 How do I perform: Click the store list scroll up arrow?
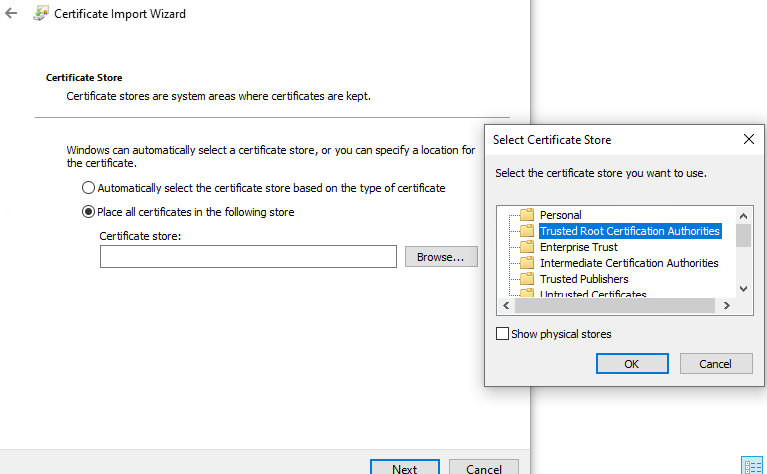[x=744, y=216]
